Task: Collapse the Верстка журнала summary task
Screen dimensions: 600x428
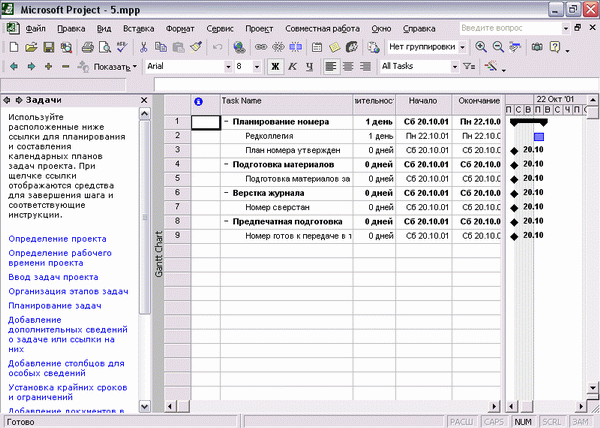Action: (226, 193)
